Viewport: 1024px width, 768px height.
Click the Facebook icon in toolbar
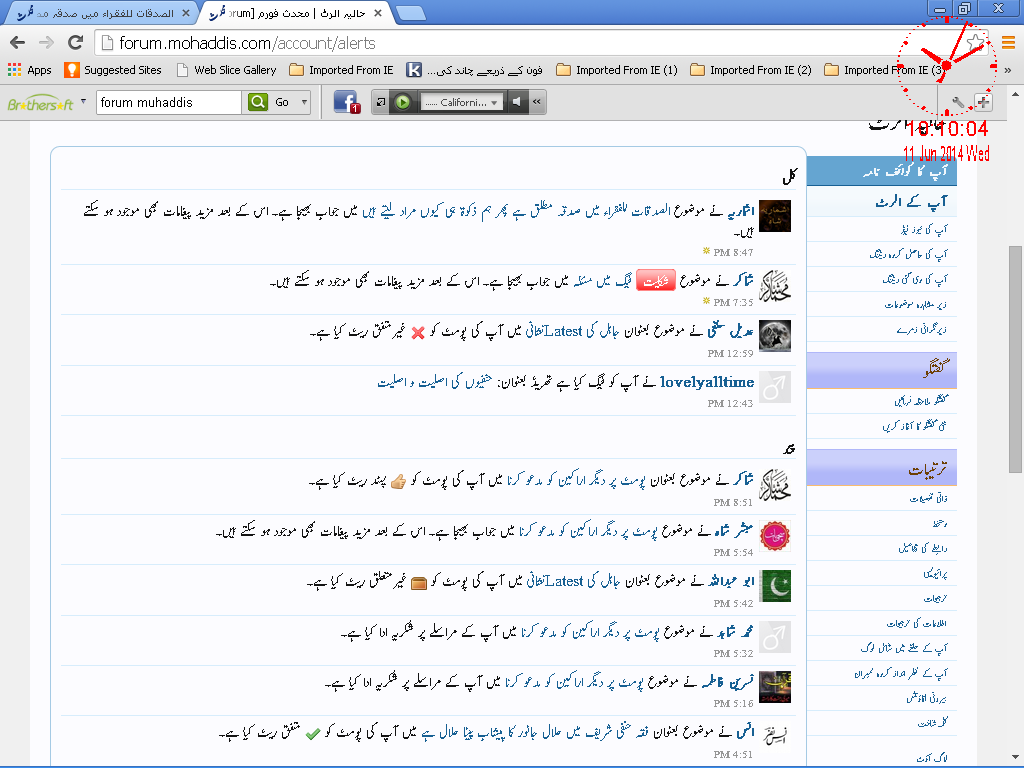(x=345, y=102)
